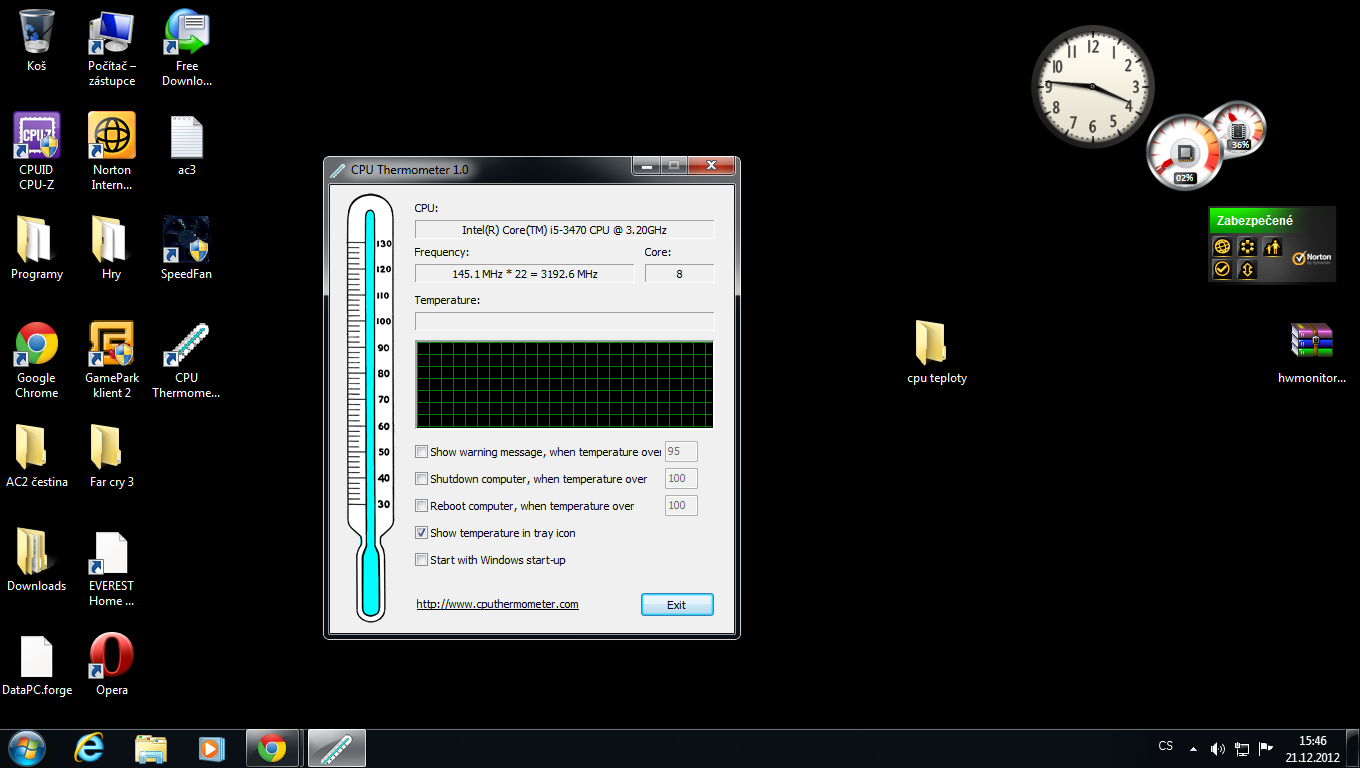Select the cpu teploty folder
Viewport: 1360px width, 768px height.
point(937,352)
